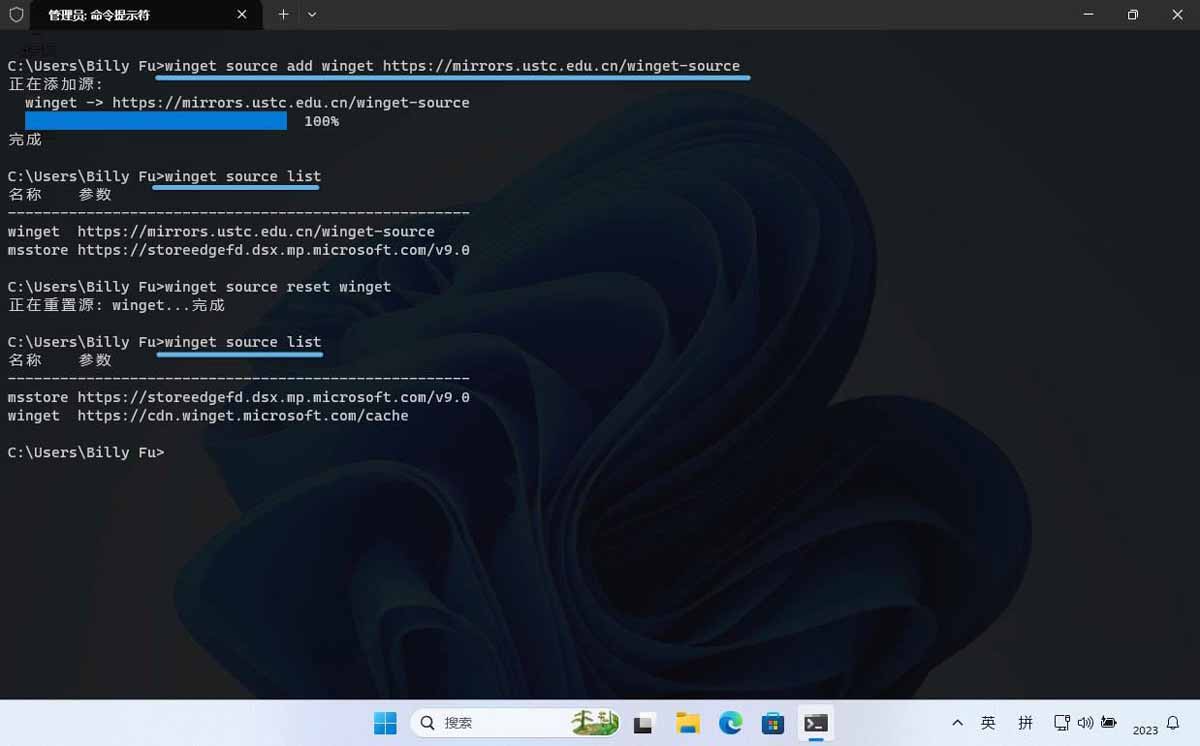The height and width of the screenshot is (746, 1200).
Task: Select the 管理员: 命令提示符 tab
Action: coord(145,15)
